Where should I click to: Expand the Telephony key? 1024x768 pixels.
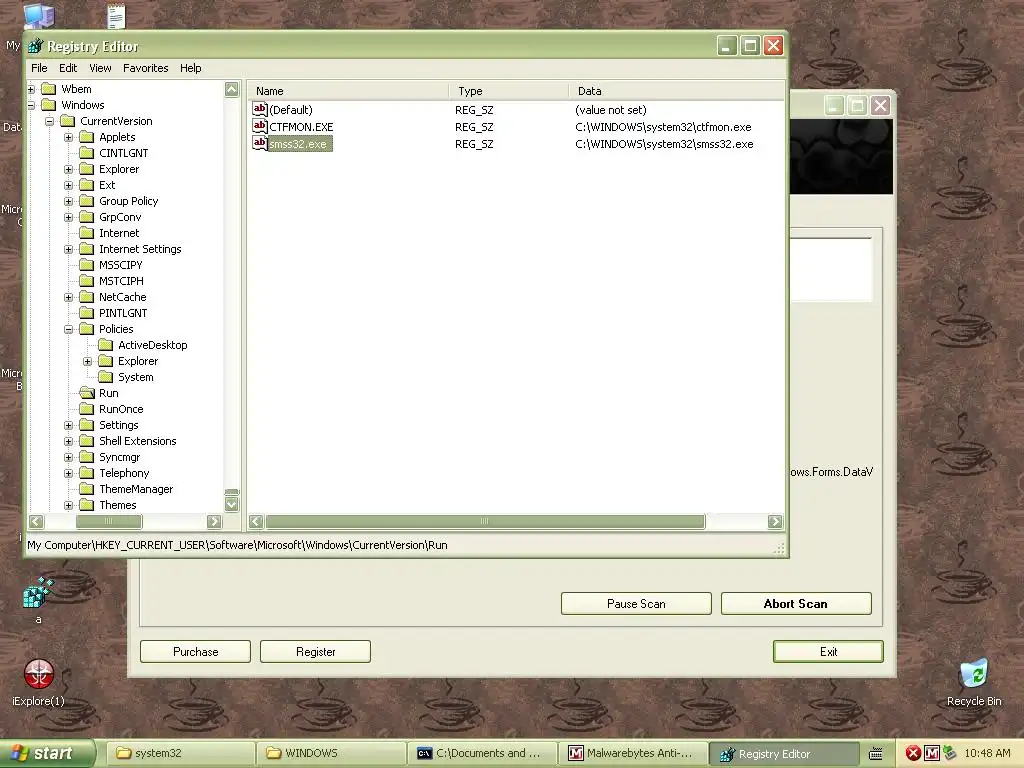click(69, 473)
